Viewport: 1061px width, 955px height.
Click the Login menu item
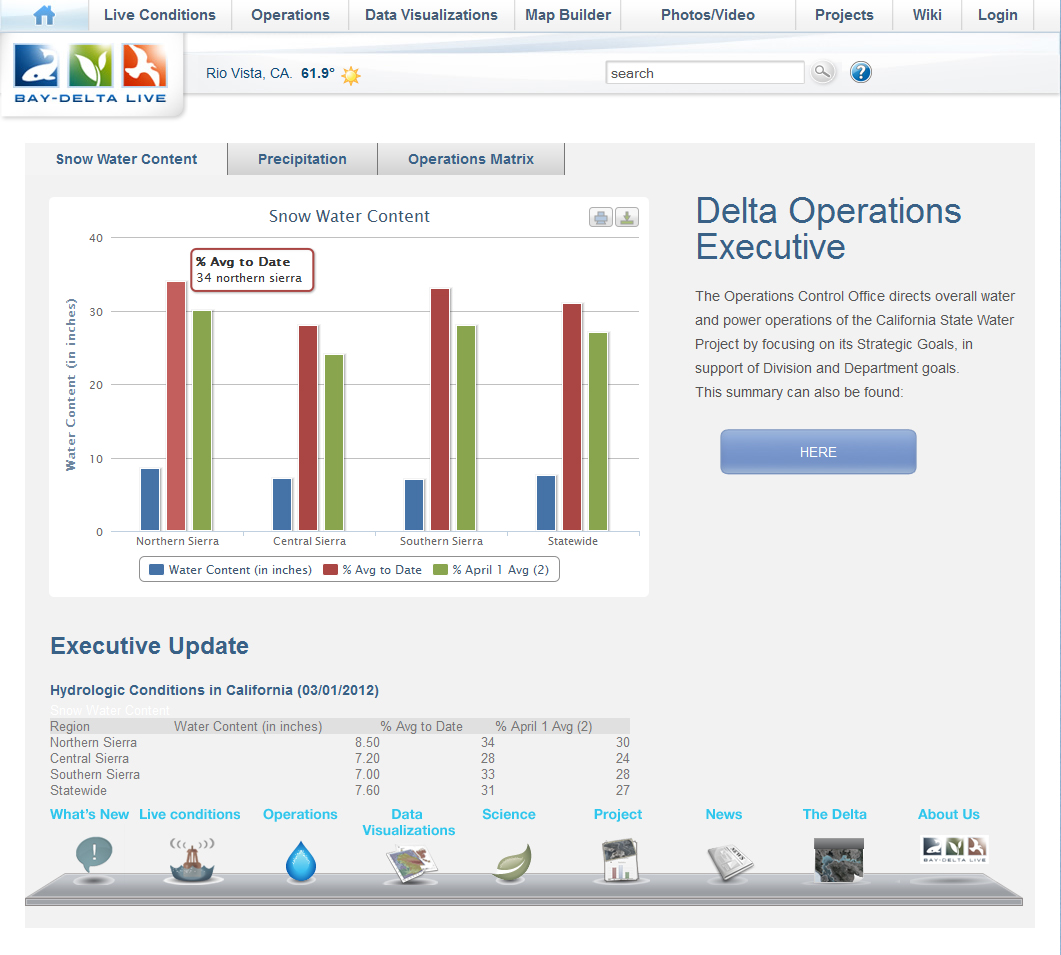(x=997, y=15)
